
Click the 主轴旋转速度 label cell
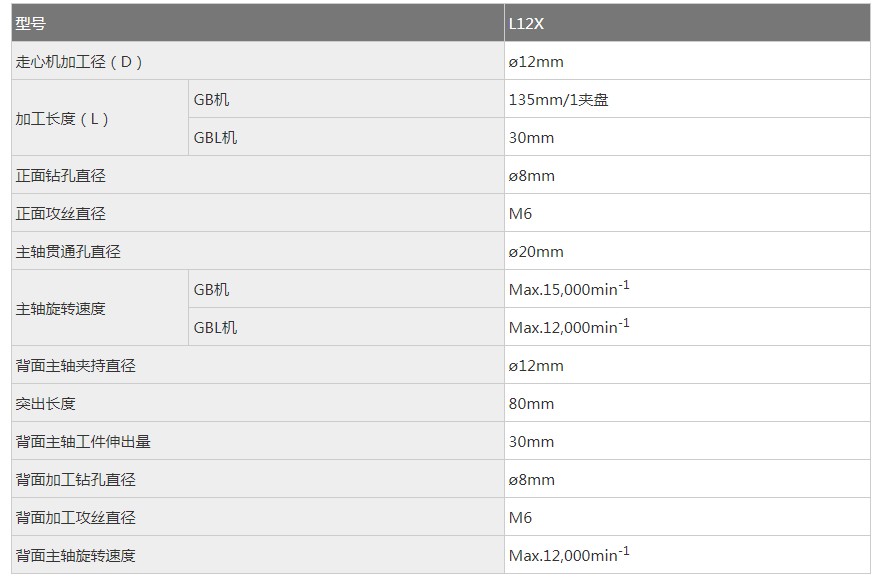tap(60, 308)
